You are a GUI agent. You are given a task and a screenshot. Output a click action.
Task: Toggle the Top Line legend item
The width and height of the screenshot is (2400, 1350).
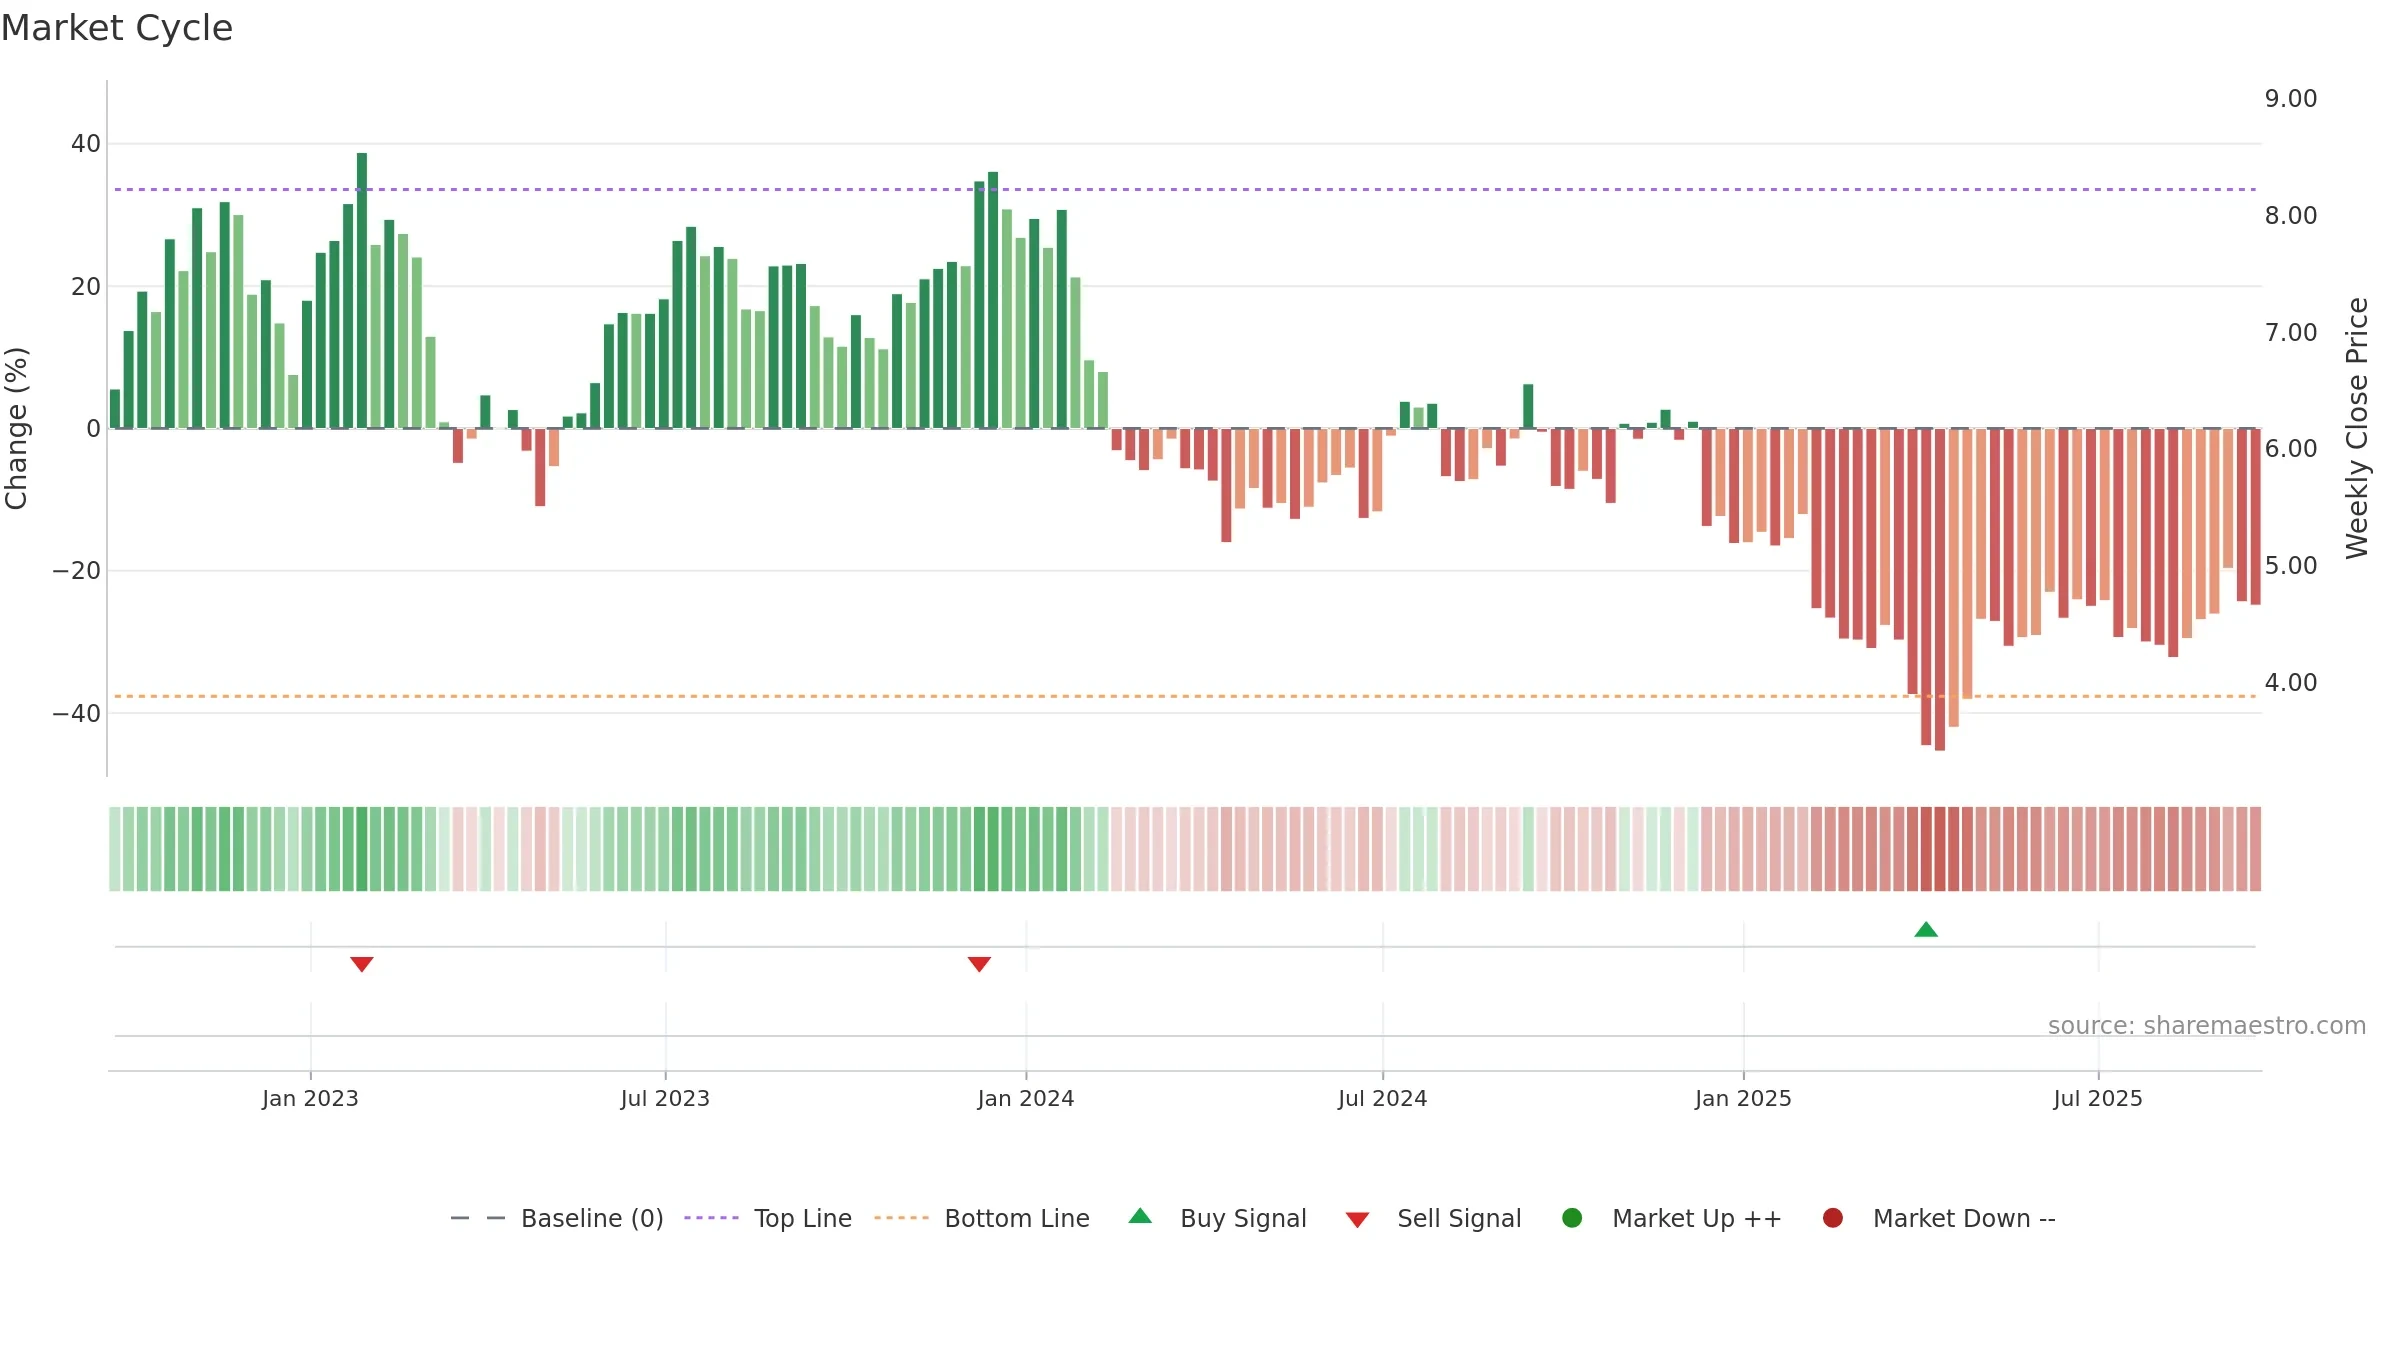768,1218
